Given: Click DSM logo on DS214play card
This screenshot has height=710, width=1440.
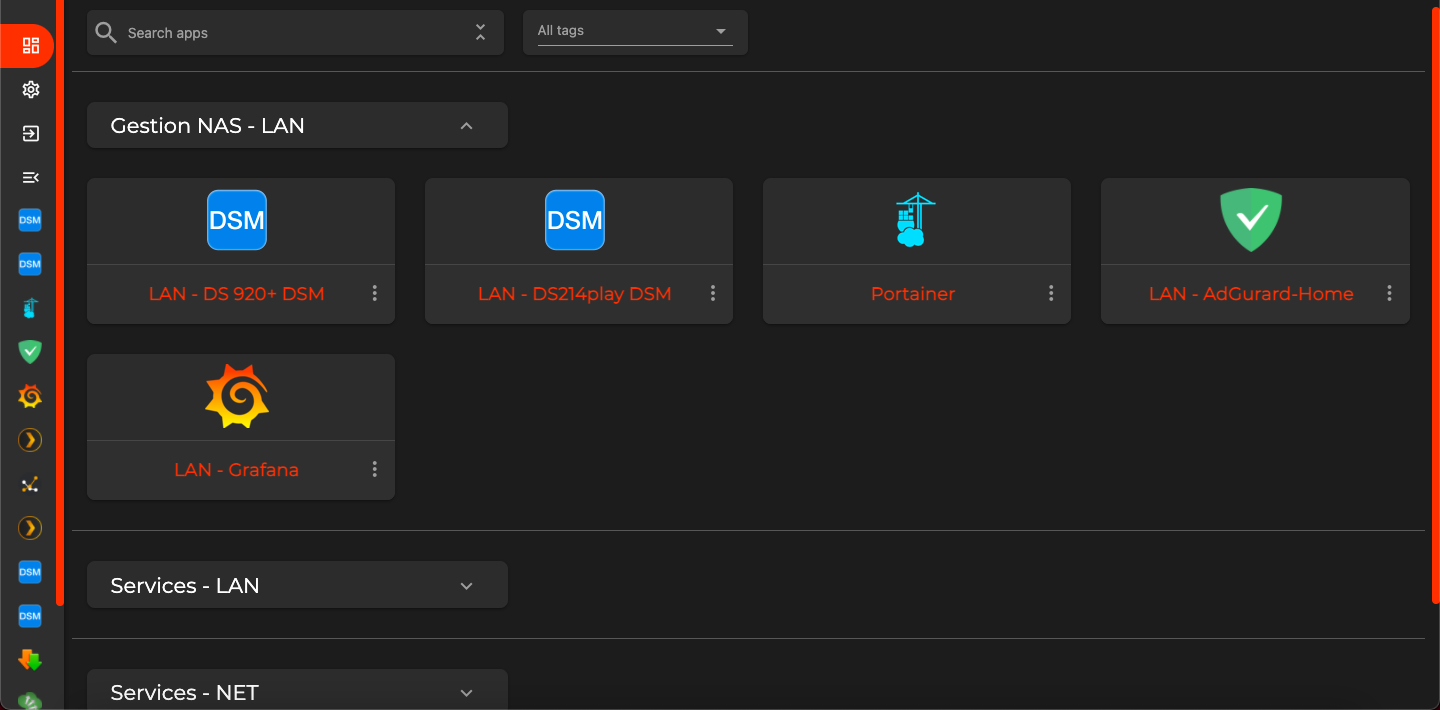Looking at the screenshot, I should click(x=575, y=220).
